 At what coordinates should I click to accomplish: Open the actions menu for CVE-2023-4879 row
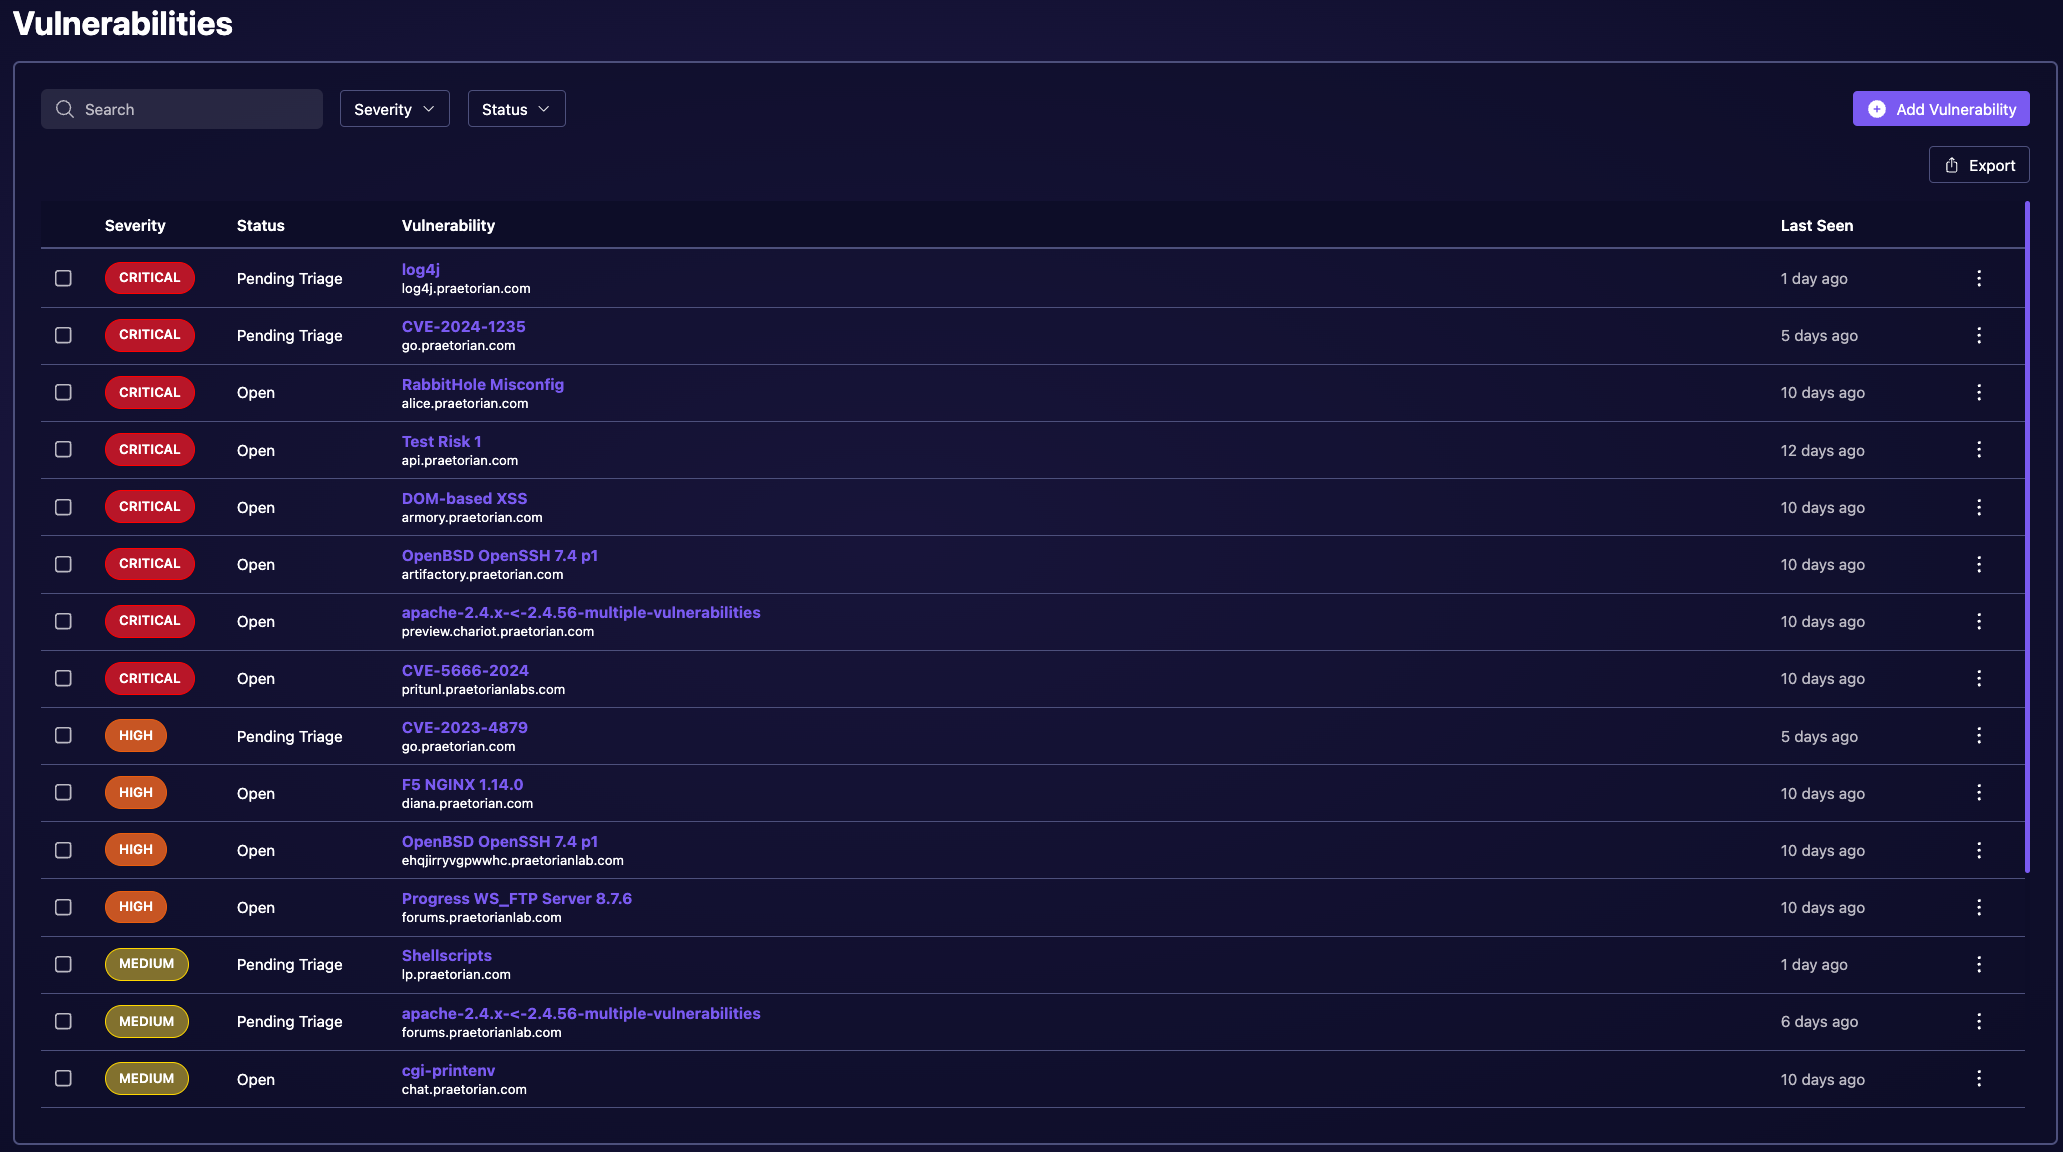click(1978, 735)
